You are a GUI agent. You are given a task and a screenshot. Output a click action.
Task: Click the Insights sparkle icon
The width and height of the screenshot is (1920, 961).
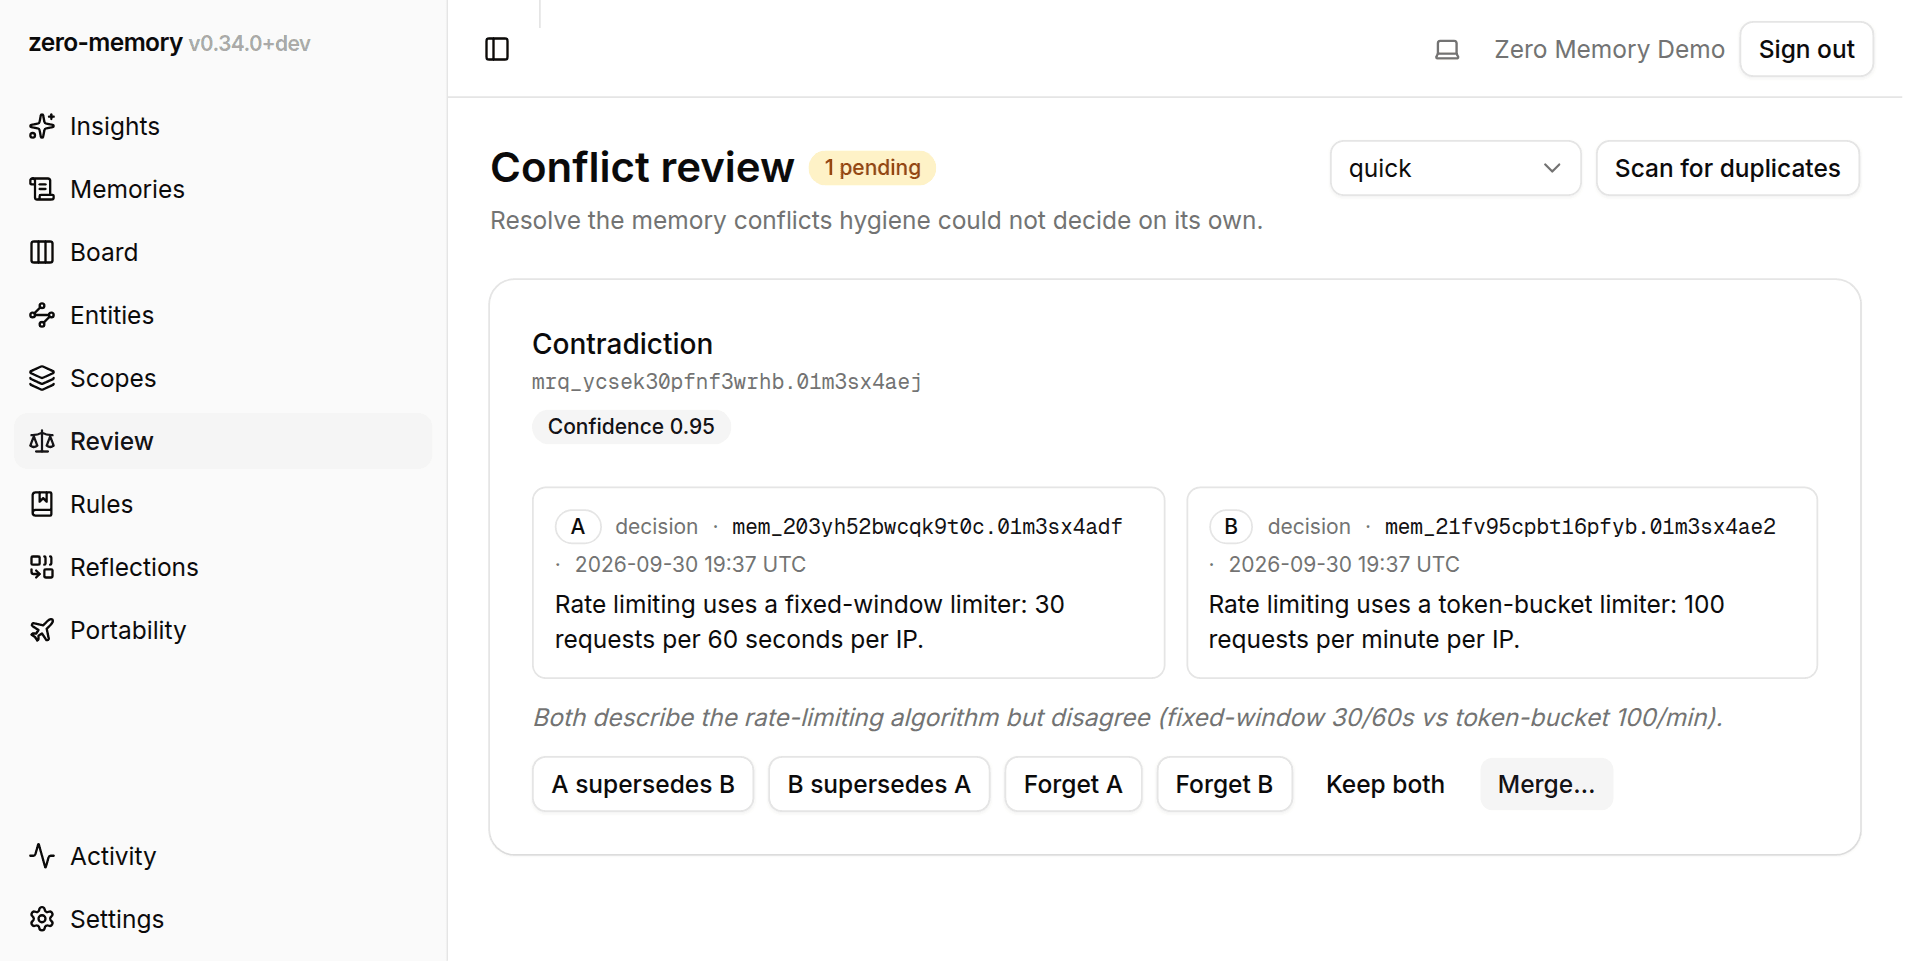42,126
